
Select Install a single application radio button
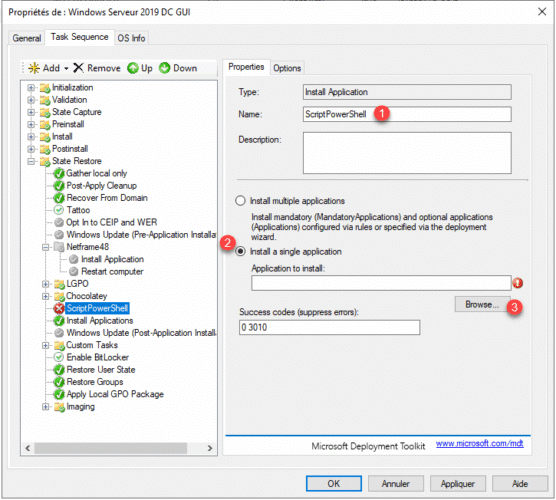click(x=240, y=251)
